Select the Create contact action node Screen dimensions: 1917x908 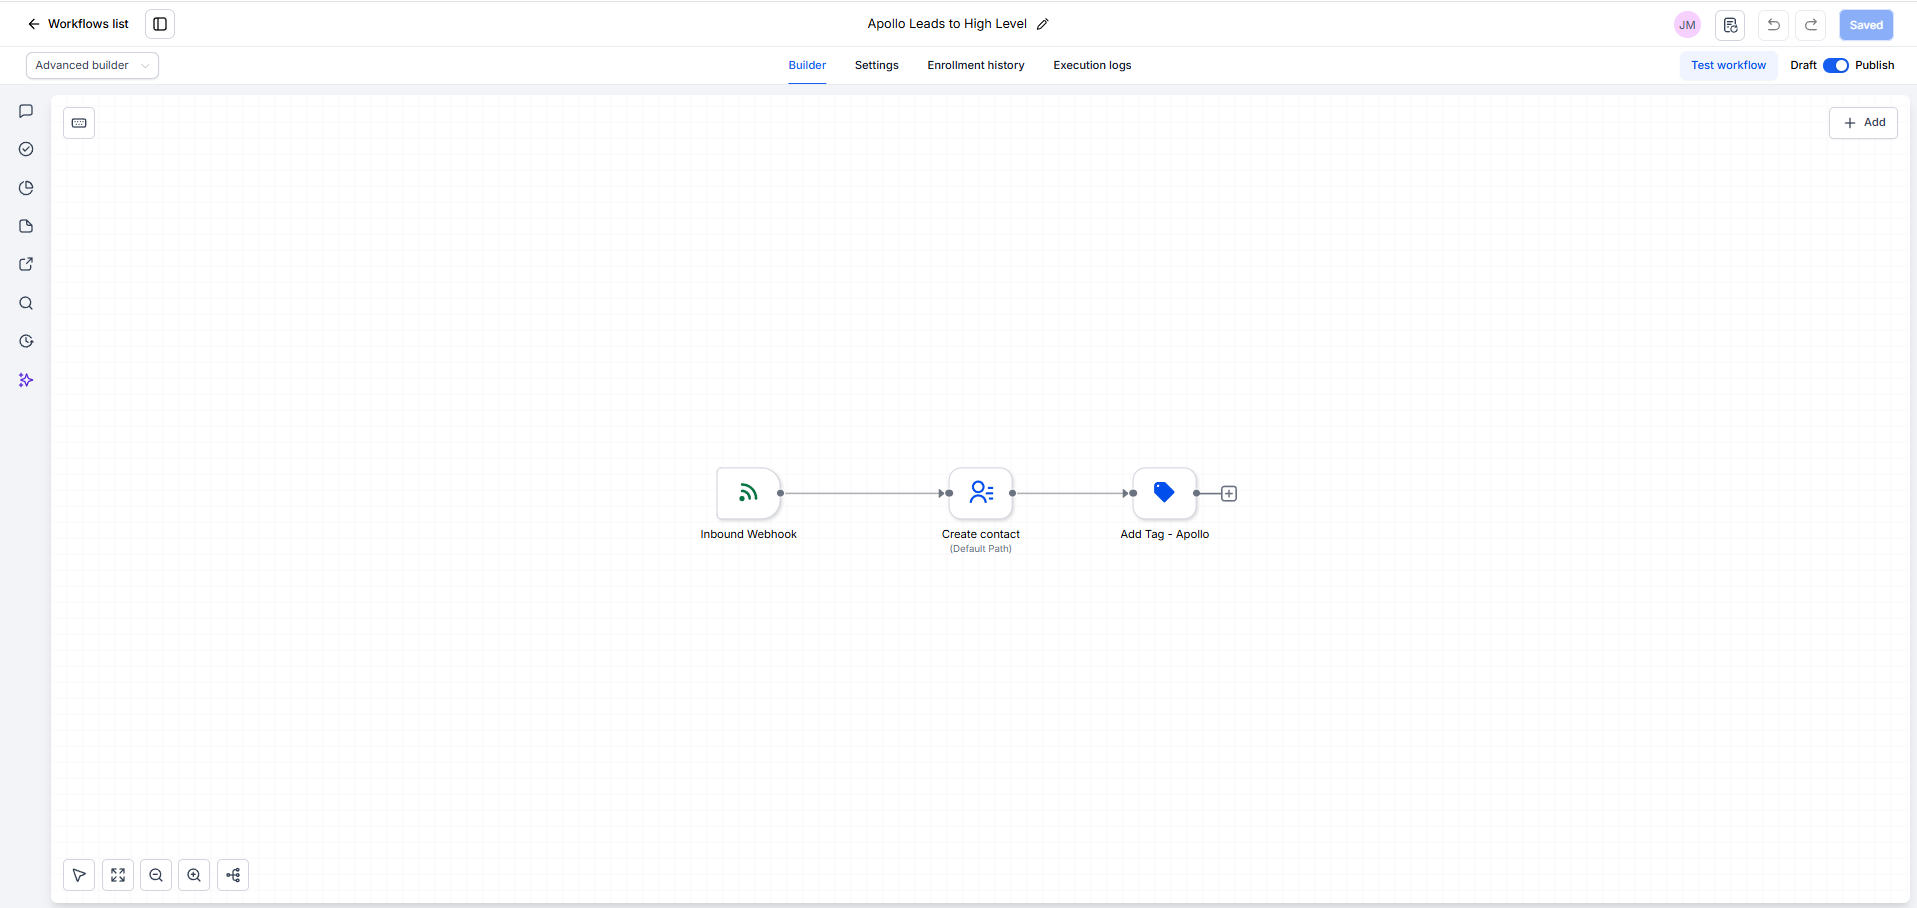point(981,493)
